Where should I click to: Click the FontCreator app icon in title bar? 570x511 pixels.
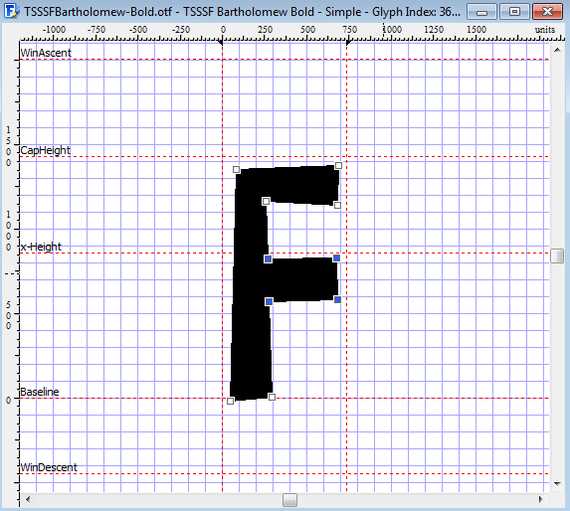coord(11,11)
